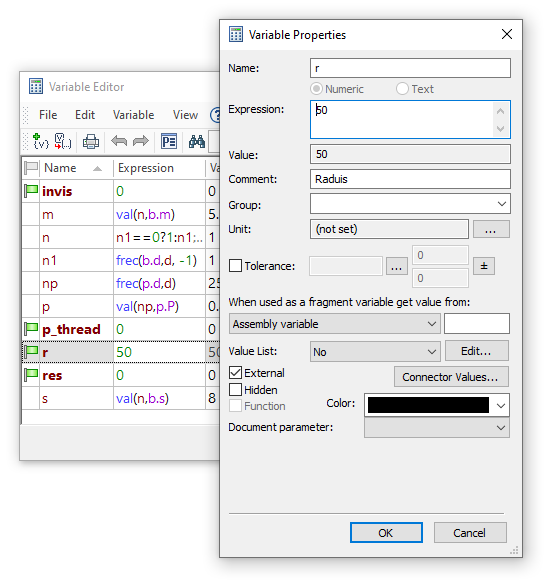The image size is (554, 587).
Task: Click the plus-minus tolerance button
Action: (x=484, y=266)
